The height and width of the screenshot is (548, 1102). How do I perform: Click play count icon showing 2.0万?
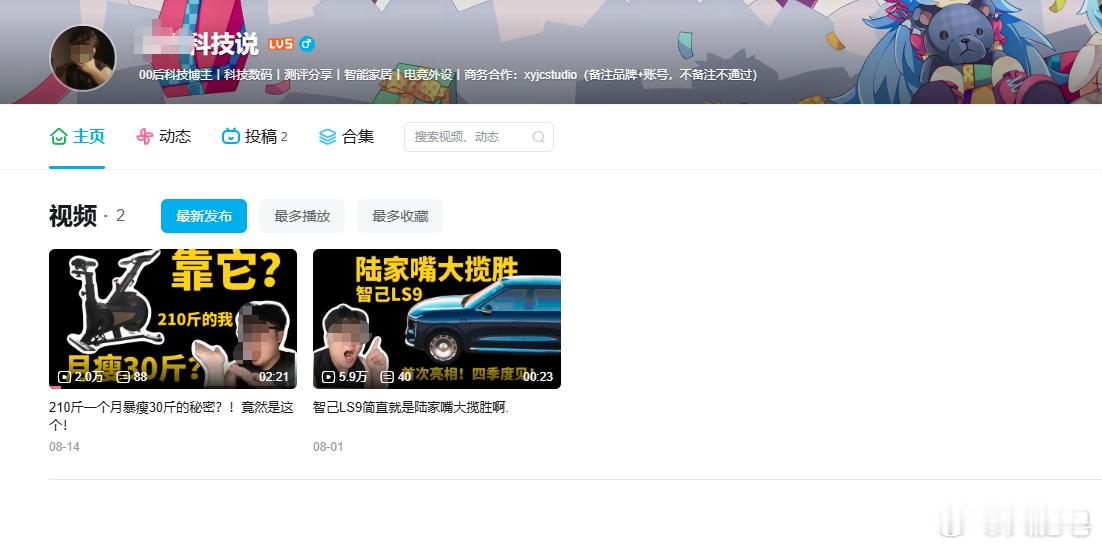click(64, 377)
